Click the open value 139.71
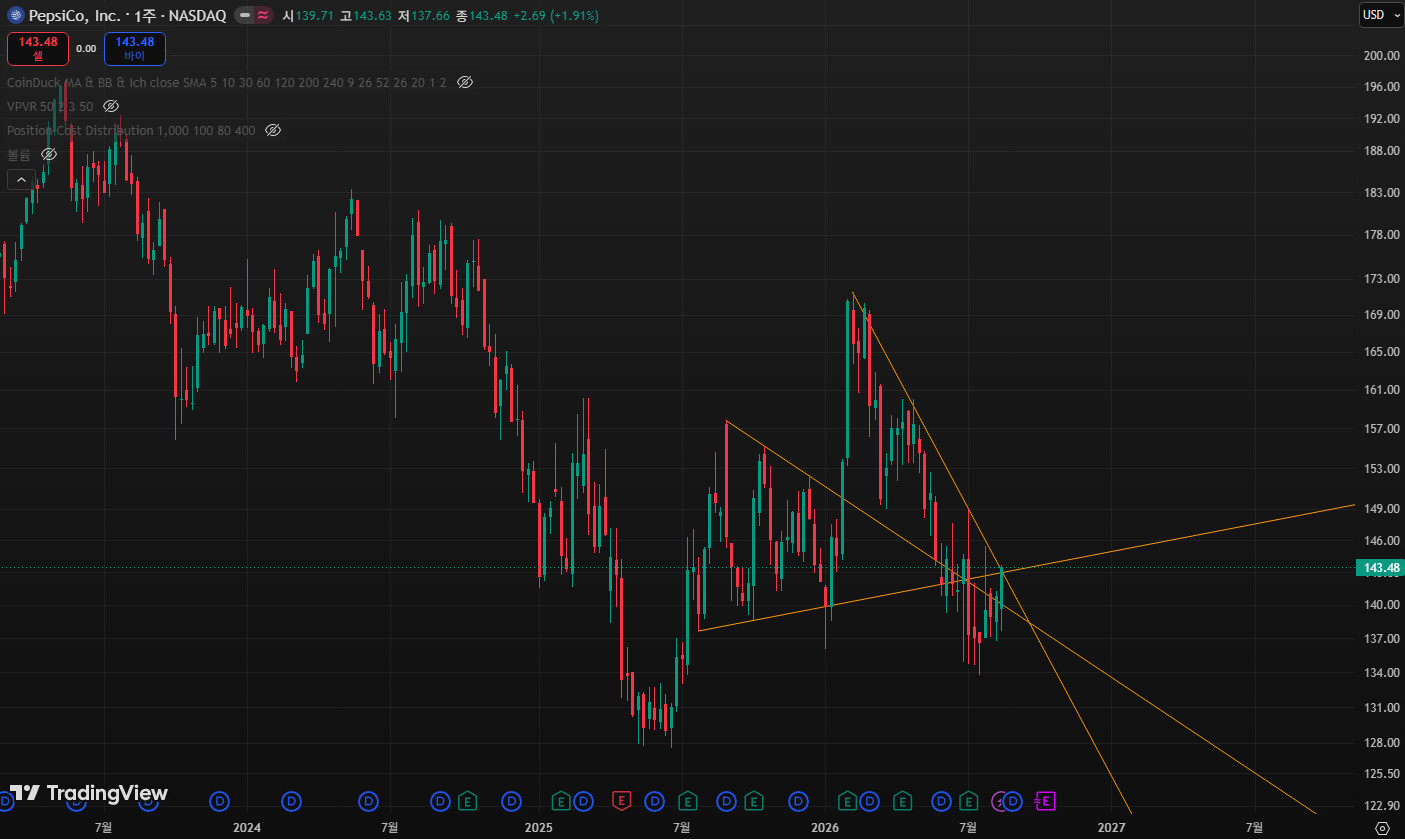The image size is (1405, 839). (313, 15)
